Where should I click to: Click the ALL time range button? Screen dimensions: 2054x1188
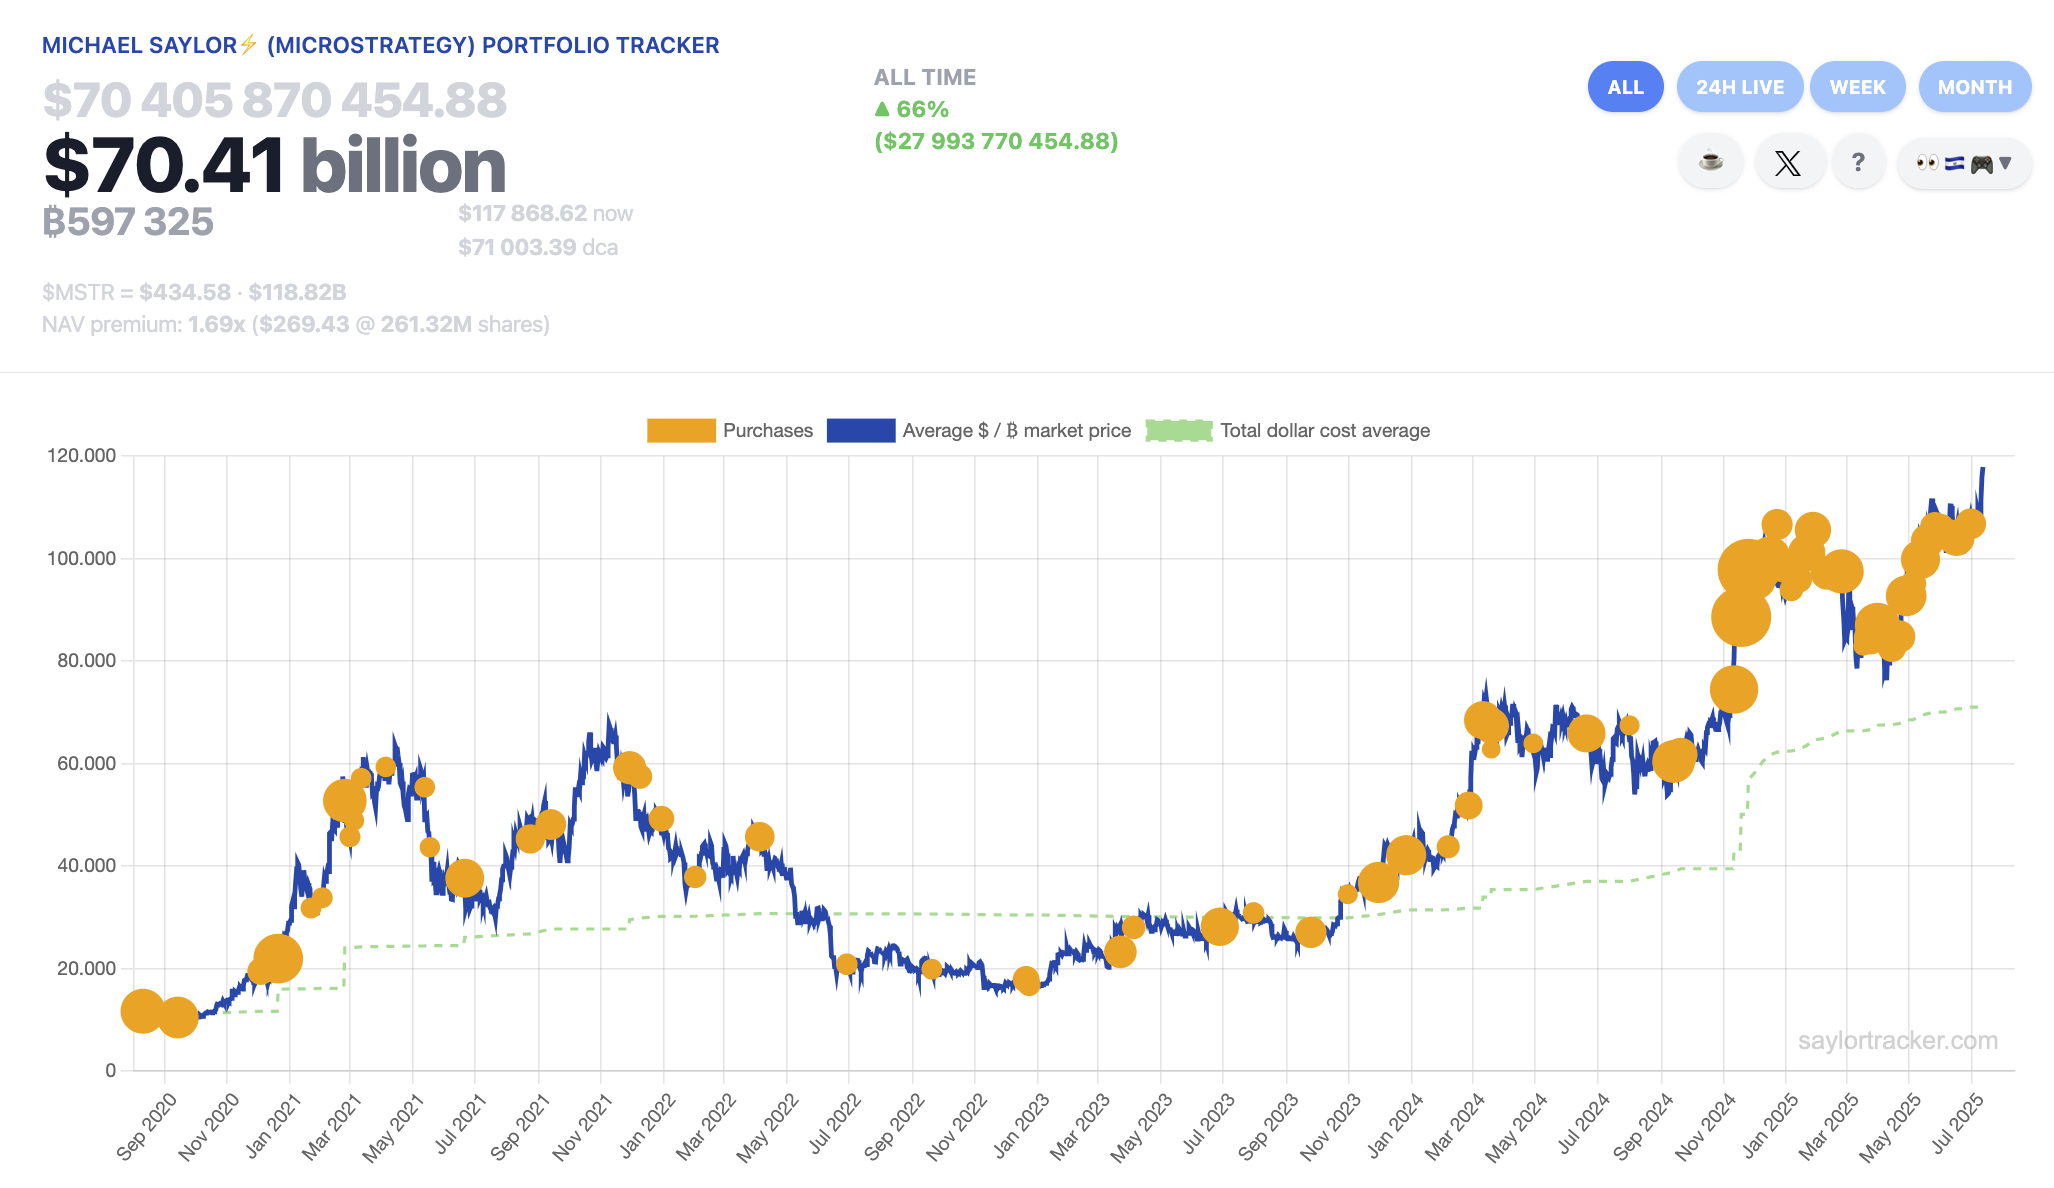pos(1625,87)
